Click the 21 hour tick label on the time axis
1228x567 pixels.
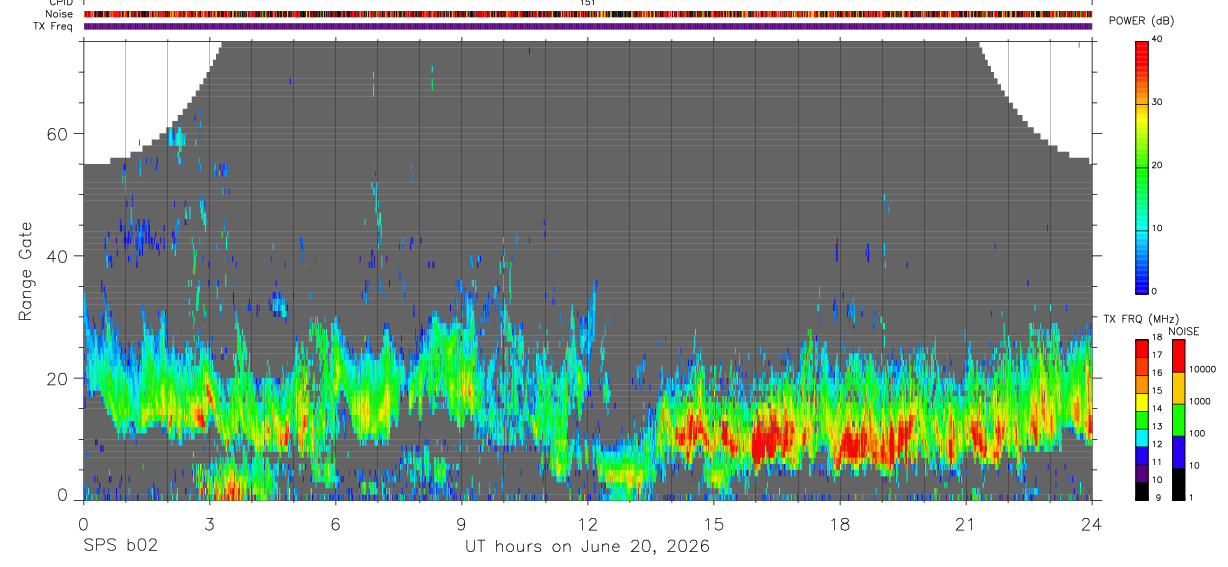[x=965, y=524]
